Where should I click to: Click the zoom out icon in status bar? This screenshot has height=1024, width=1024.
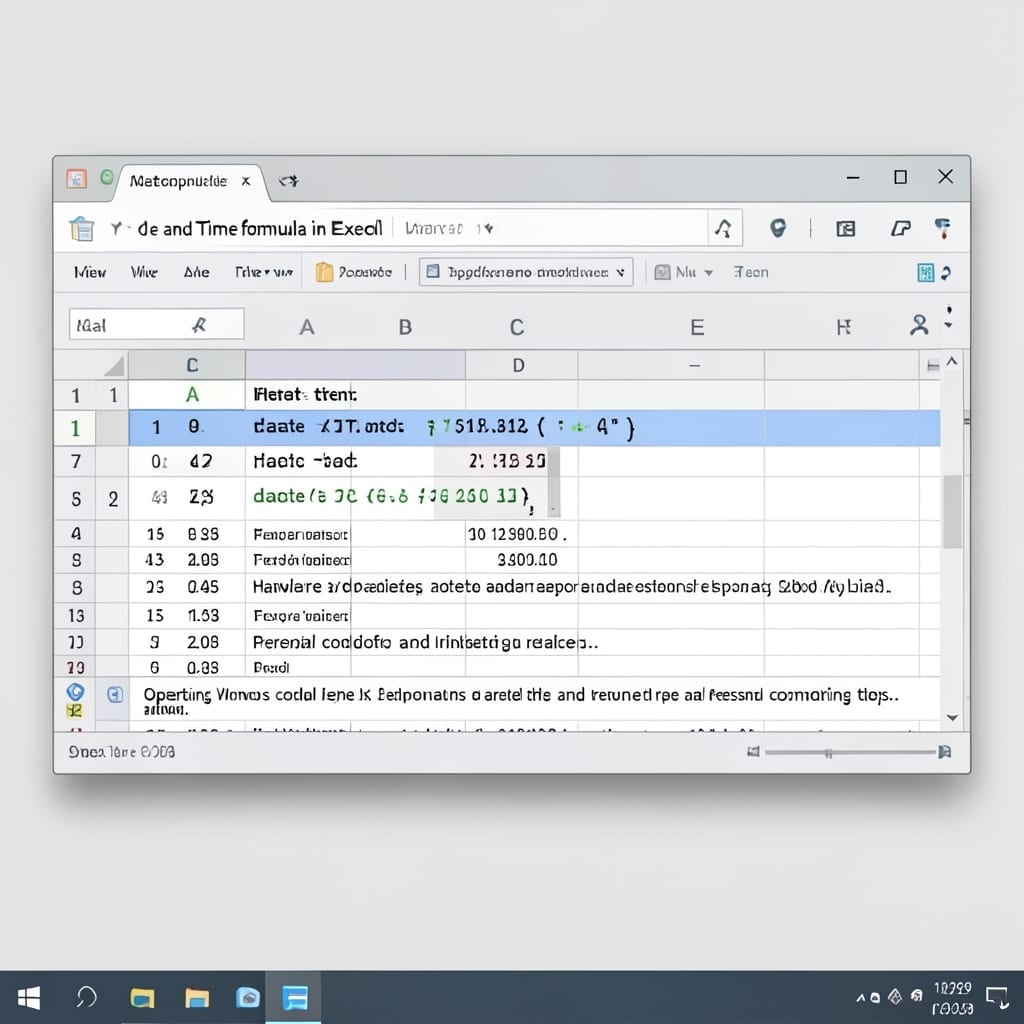753,752
